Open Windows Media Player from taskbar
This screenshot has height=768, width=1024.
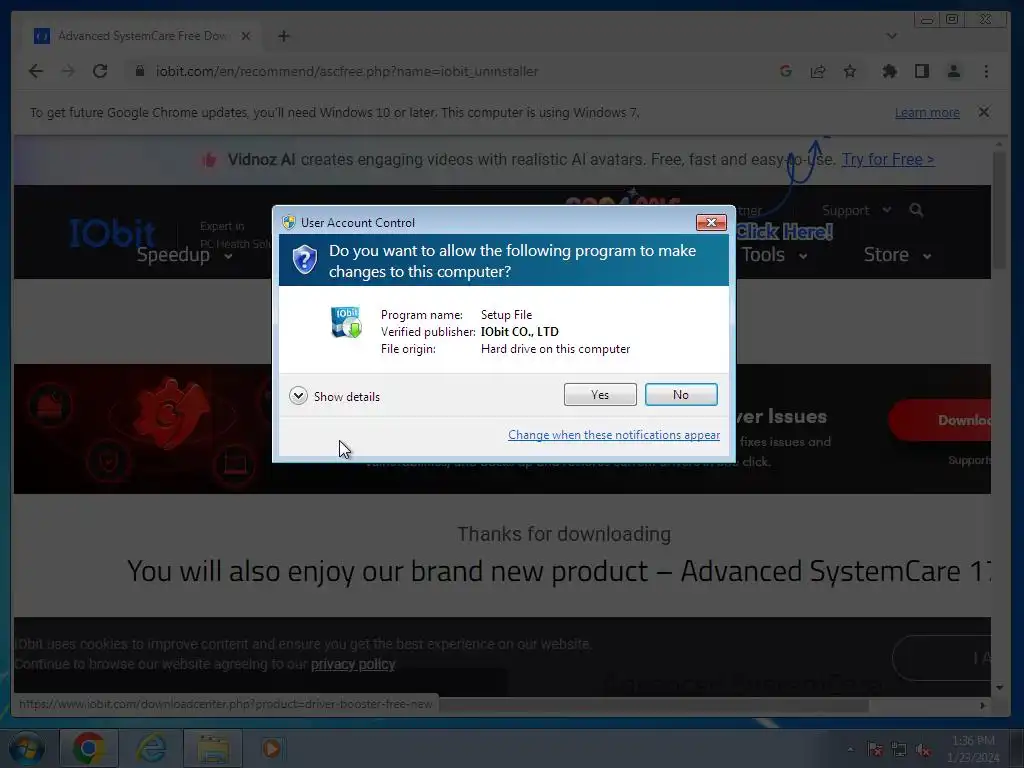[x=272, y=748]
